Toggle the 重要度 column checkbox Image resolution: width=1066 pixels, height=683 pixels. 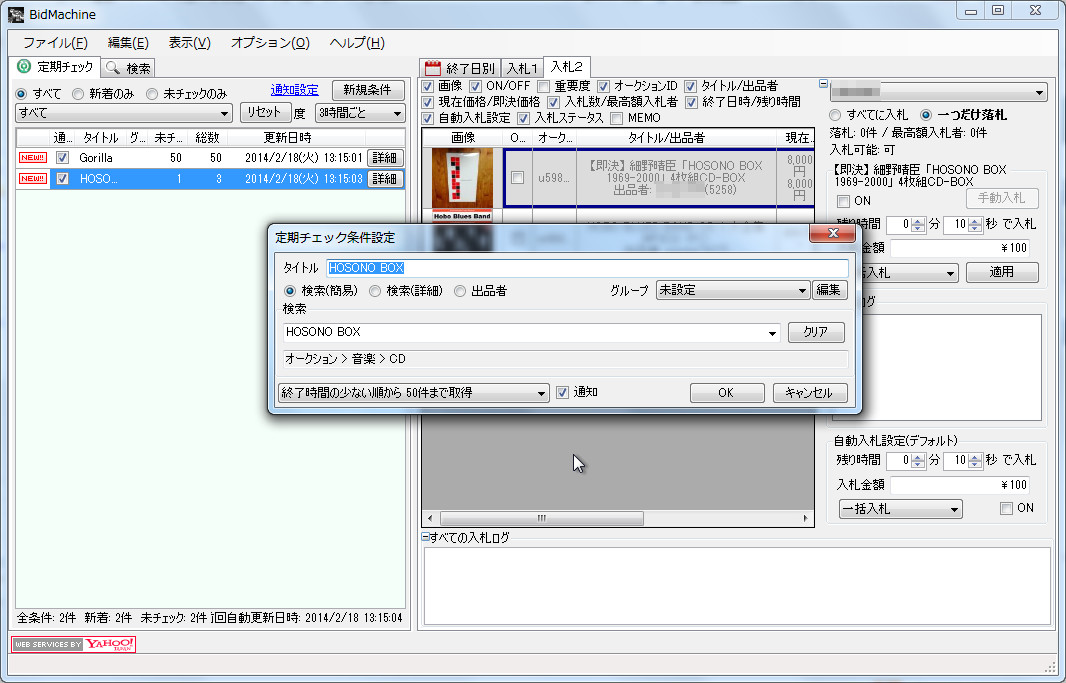click(x=542, y=84)
